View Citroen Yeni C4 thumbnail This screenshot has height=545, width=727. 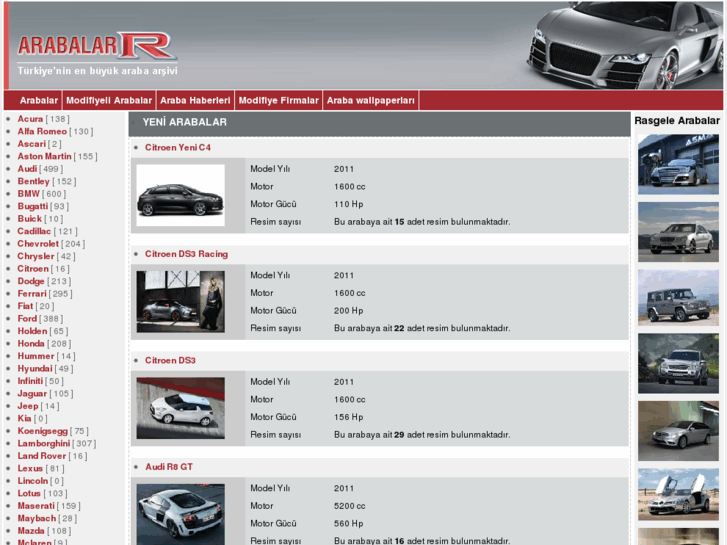[x=180, y=195]
